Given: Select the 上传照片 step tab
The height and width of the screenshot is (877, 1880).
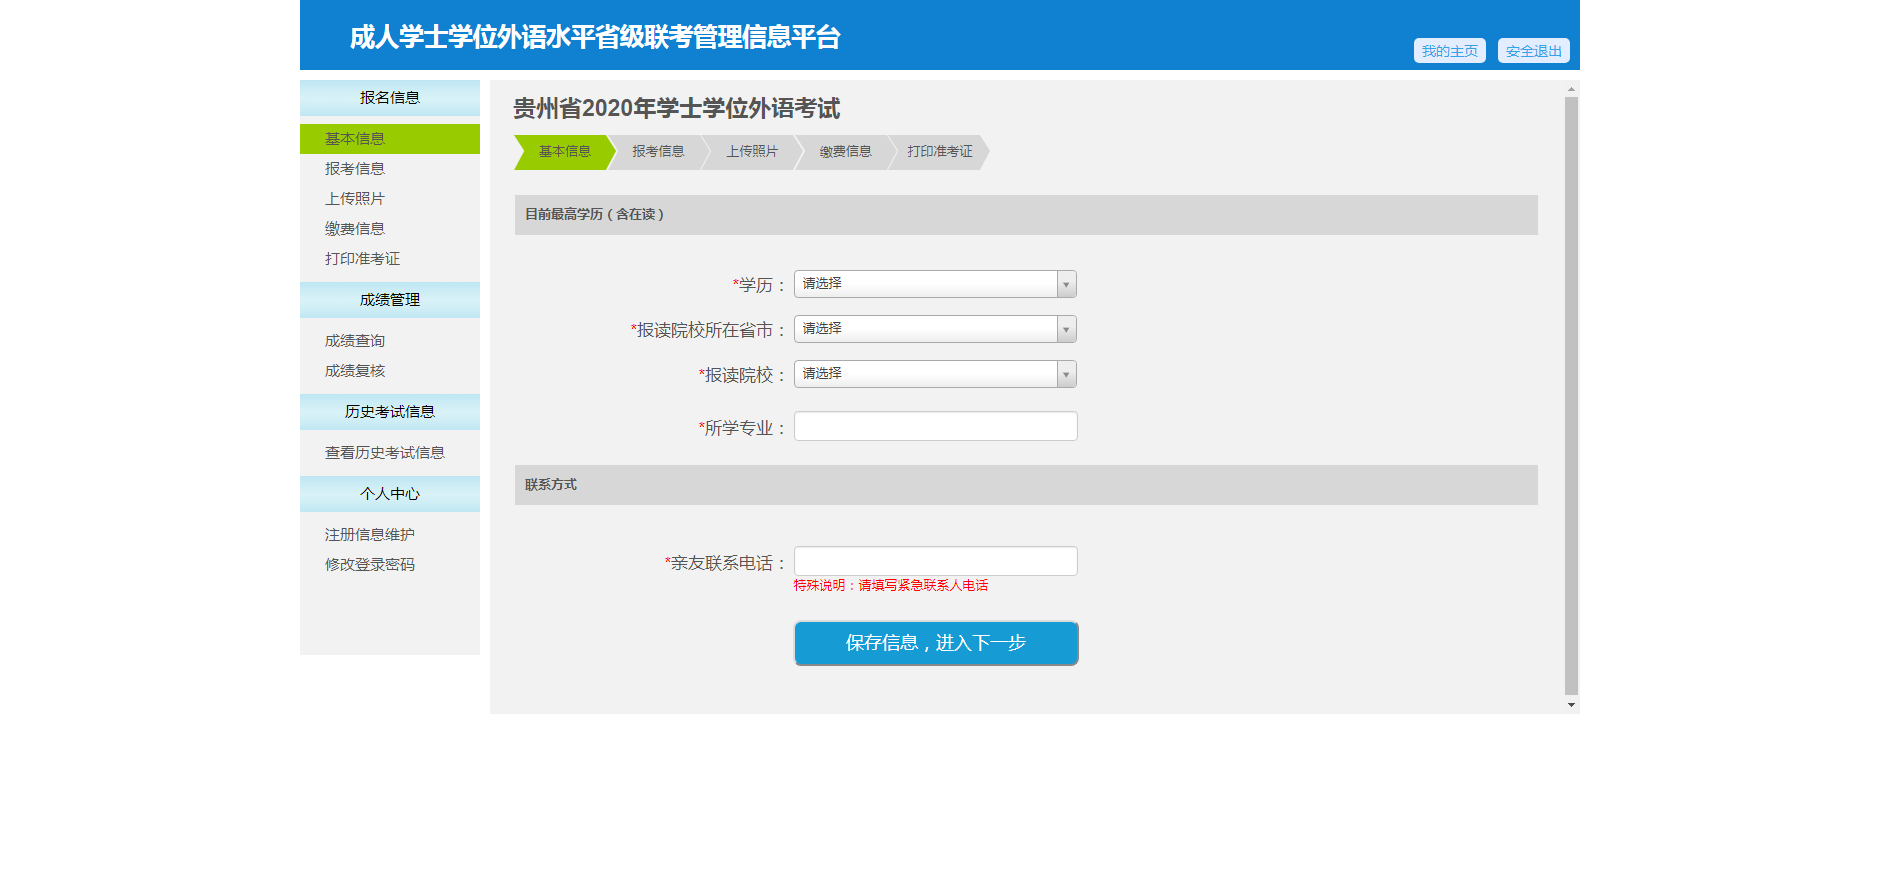Looking at the screenshot, I should [x=752, y=152].
